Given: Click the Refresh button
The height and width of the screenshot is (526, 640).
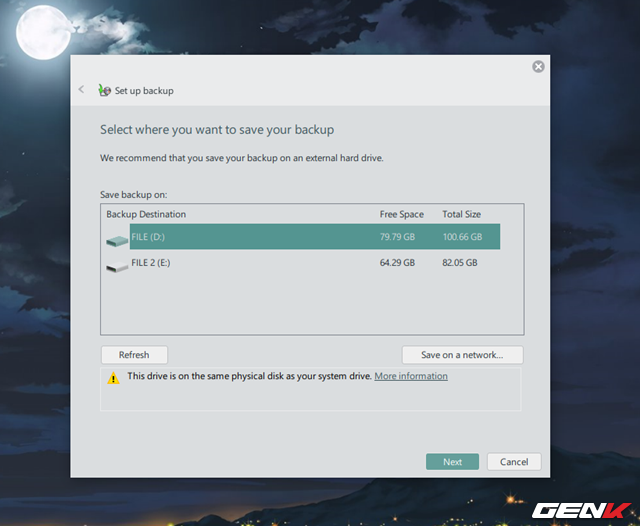Looking at the screenshot, I should point(134,355).
